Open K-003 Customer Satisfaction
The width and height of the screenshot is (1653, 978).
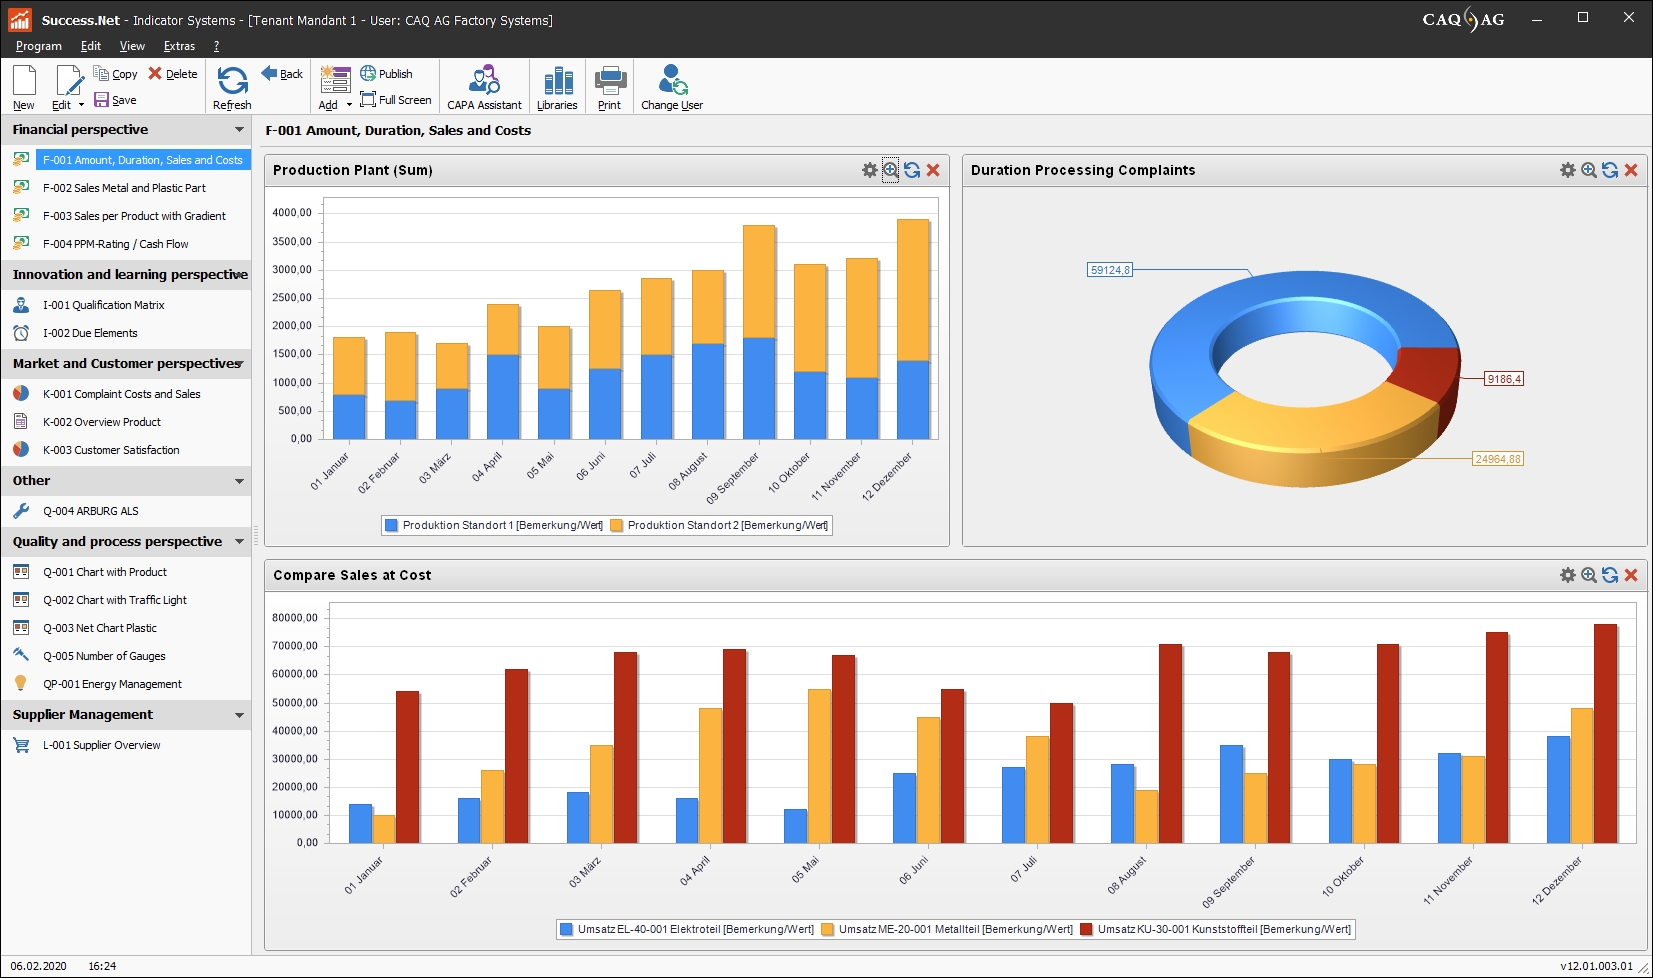(x=111, y=450)
